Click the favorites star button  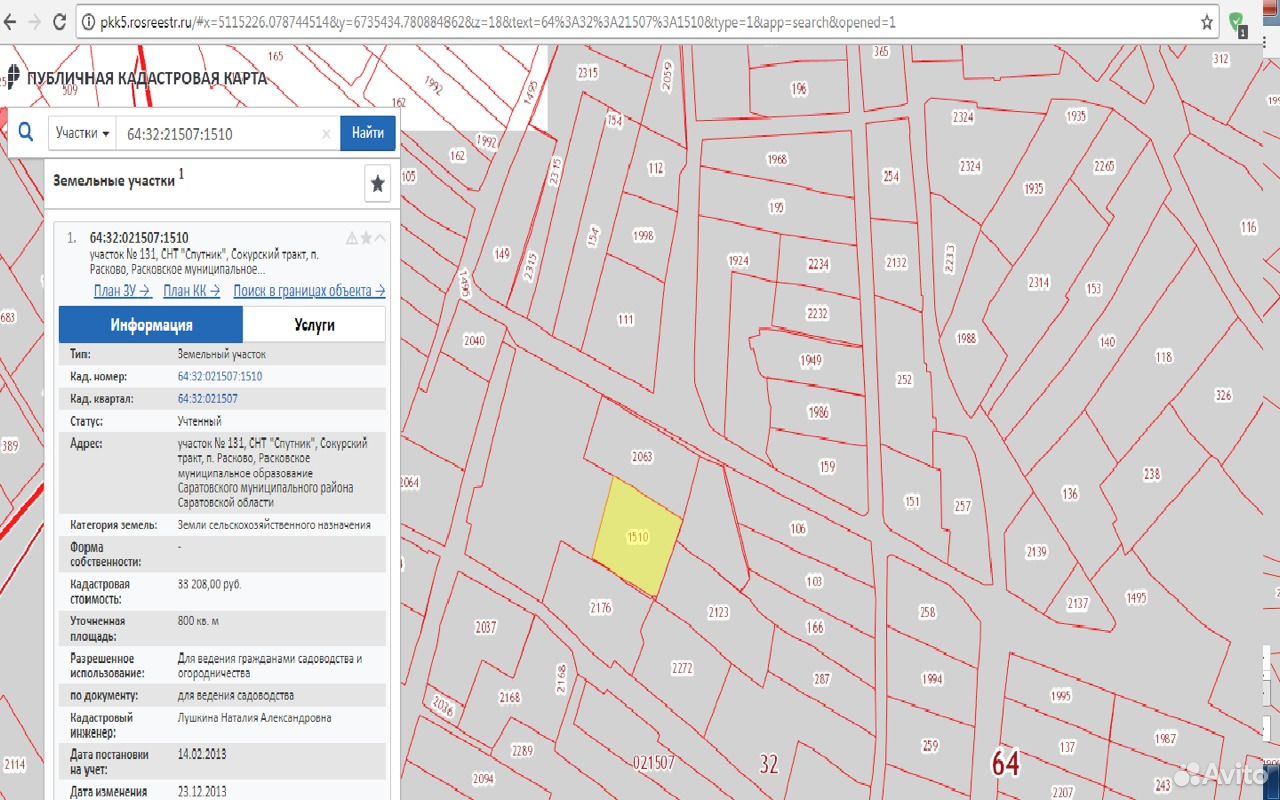[378, 183]
